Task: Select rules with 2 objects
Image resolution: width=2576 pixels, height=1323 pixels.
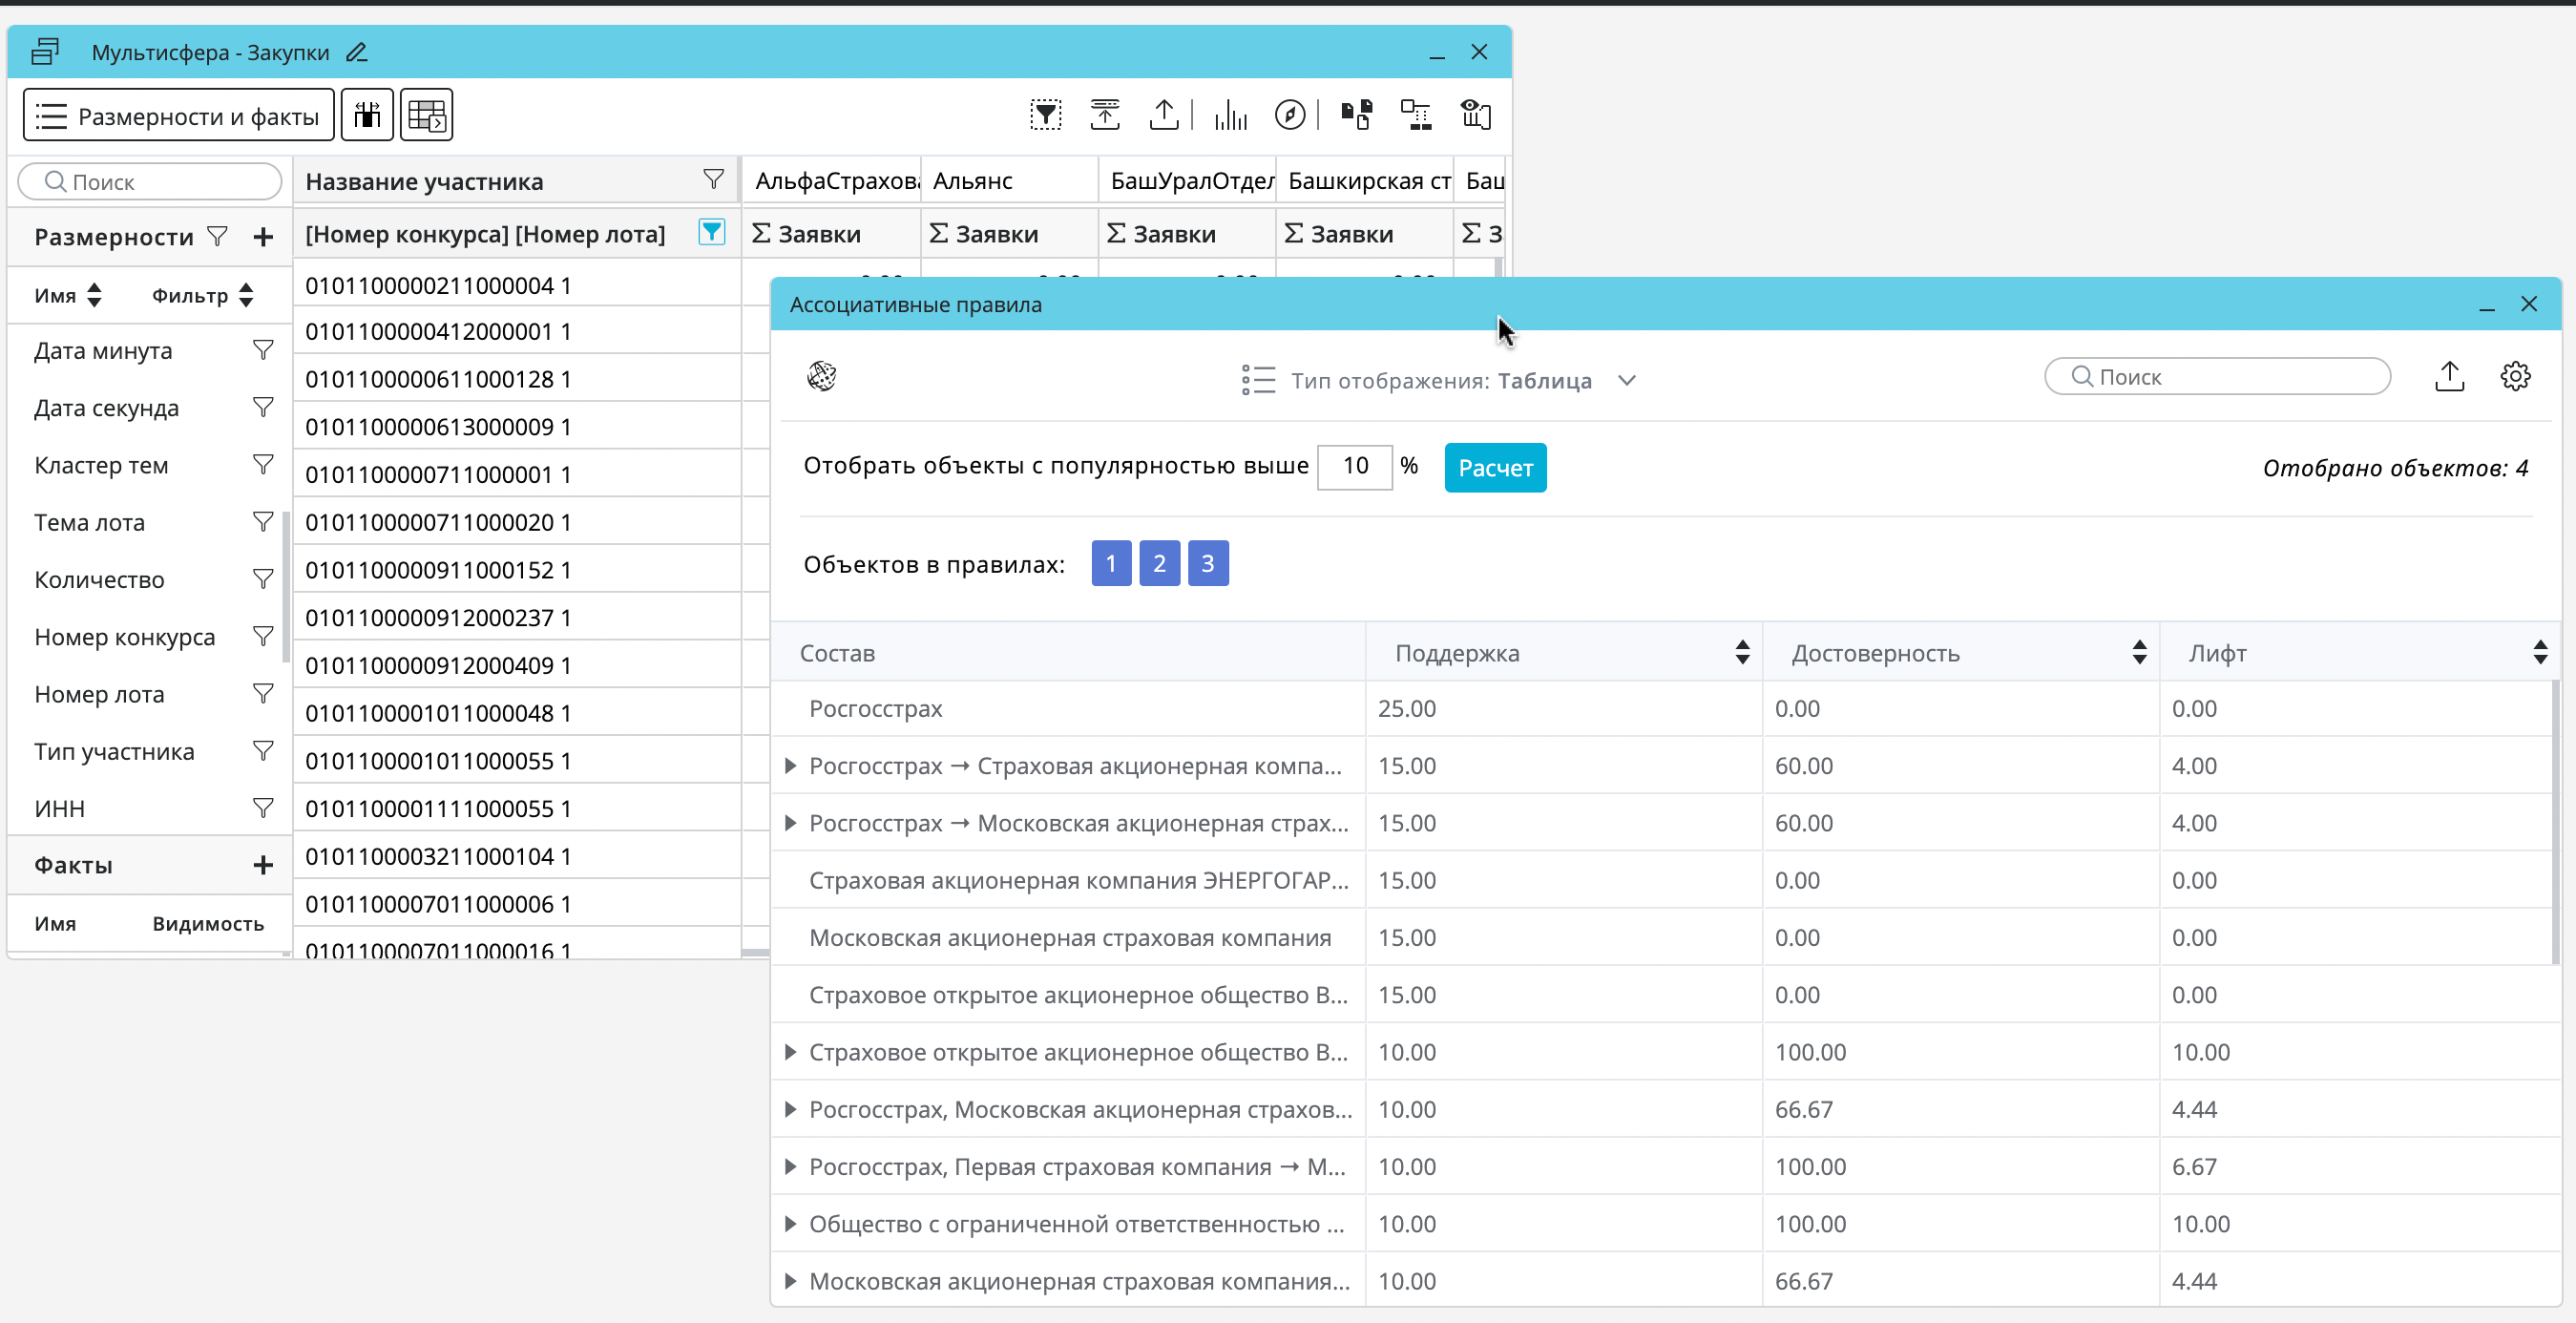Action: click(1159, 564)
